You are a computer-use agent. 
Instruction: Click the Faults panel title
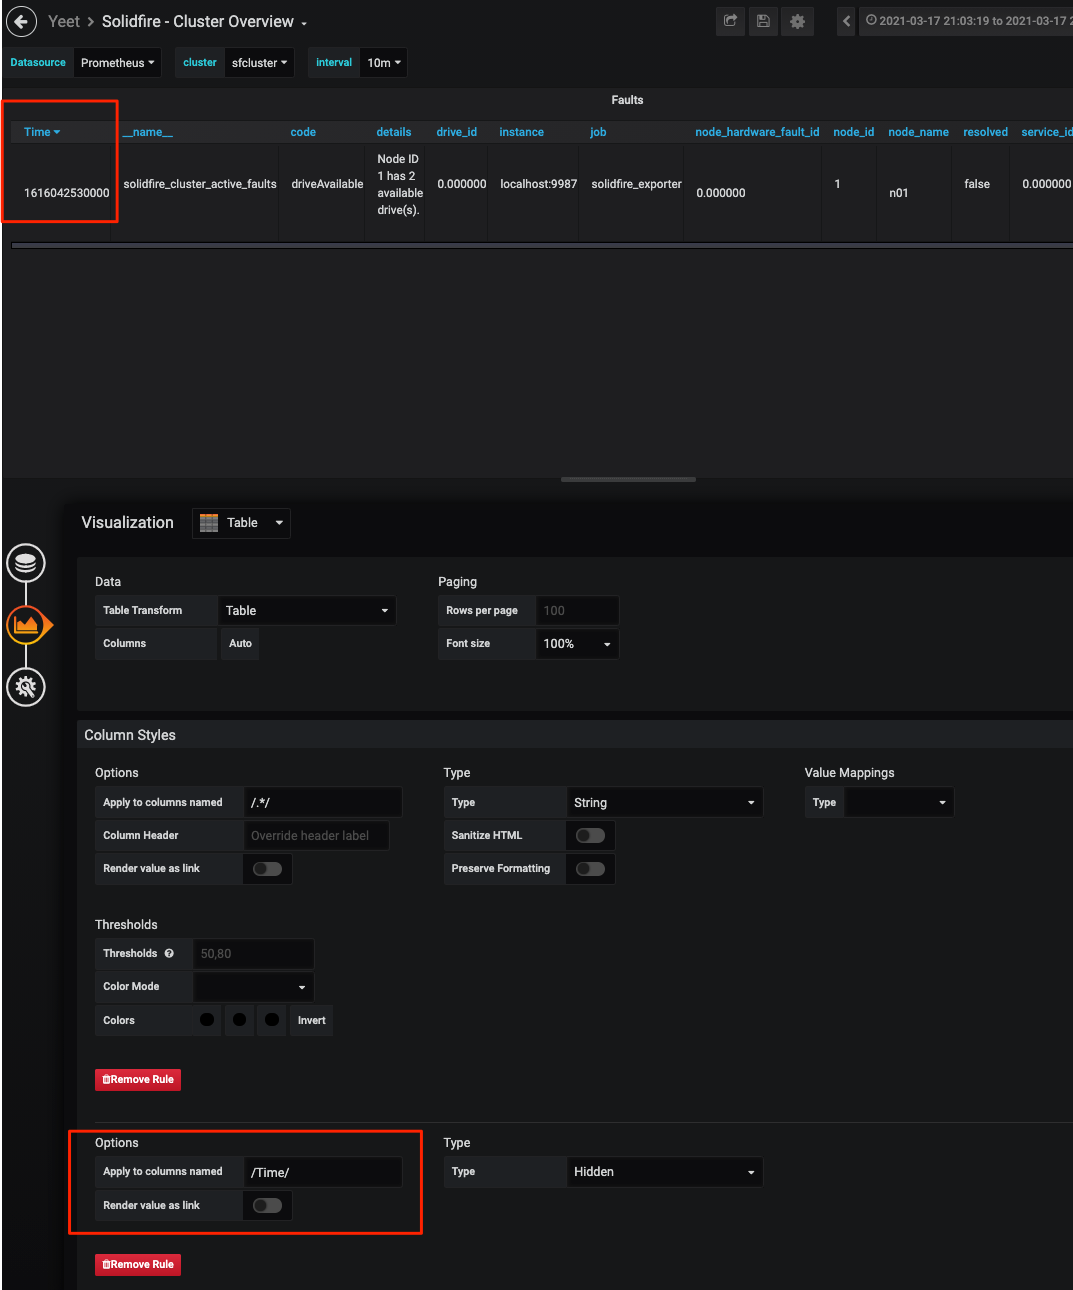[627, 100]
